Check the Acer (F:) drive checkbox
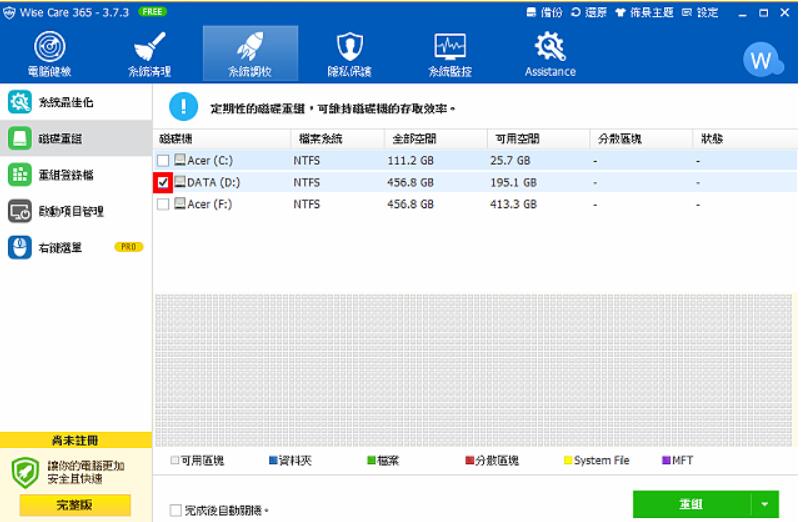 click(x=163, y=204)
